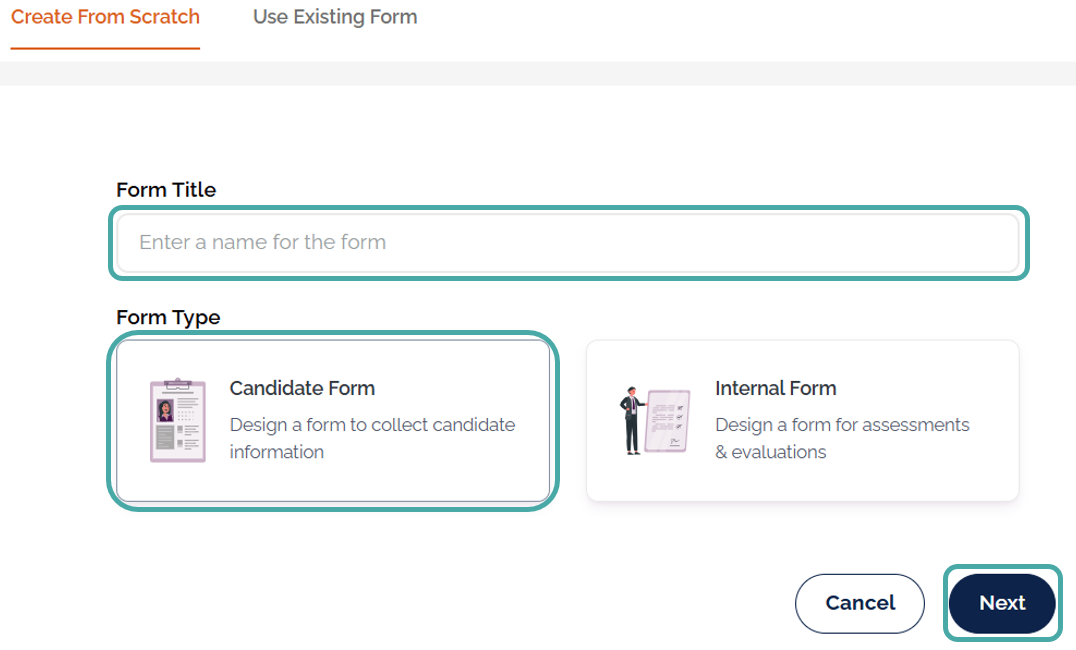1076x650 pixels.
Task: Click the 'Form Type' section label
Action: click(168, 318)
